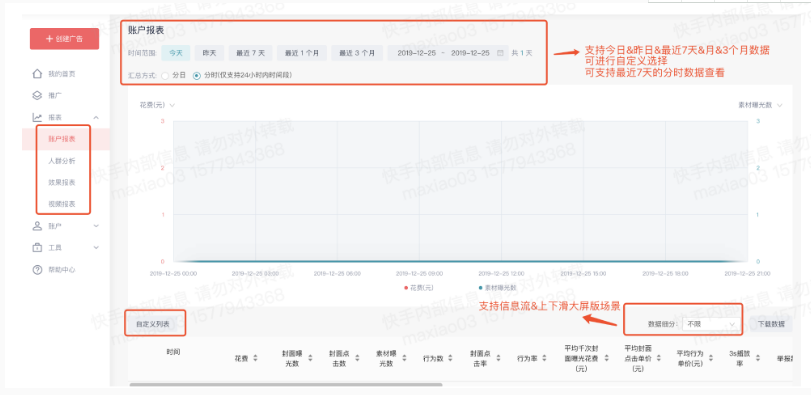
Task: Open the 素材曝光数 chart metric dropdown
Action: coord(760,105)
